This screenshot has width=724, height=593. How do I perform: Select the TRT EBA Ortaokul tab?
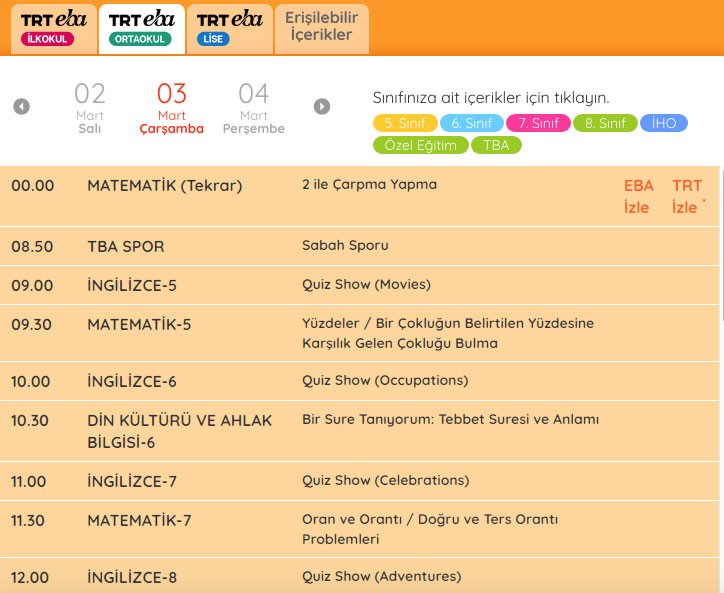coord(141,28)
